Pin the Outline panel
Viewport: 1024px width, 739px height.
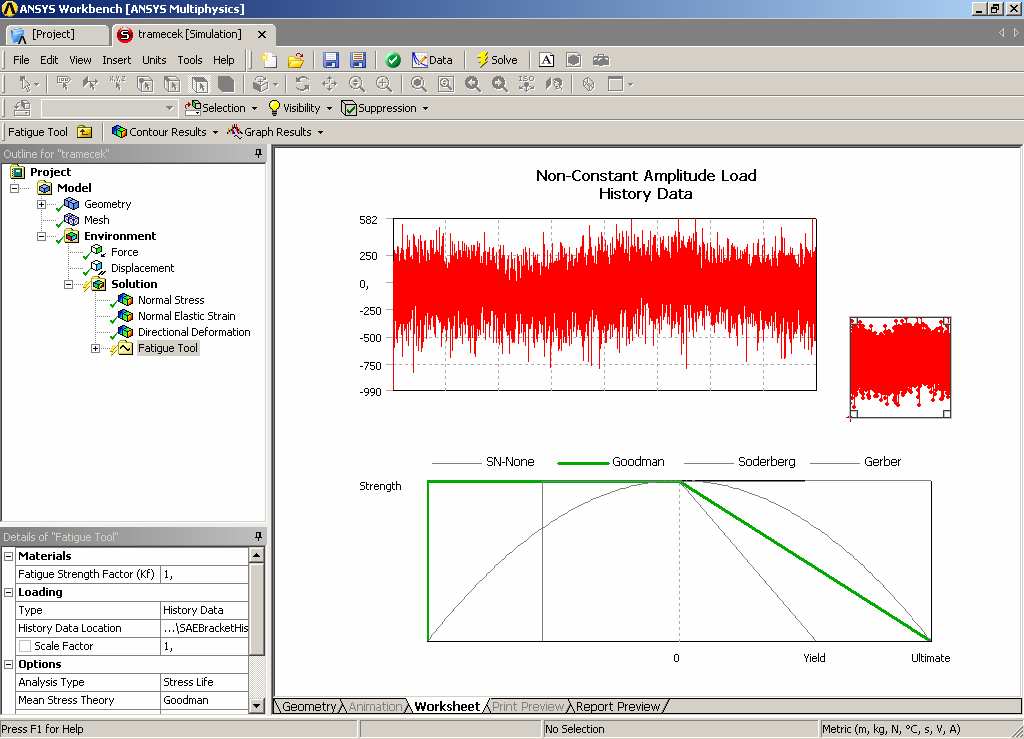(x=259, y=153)
